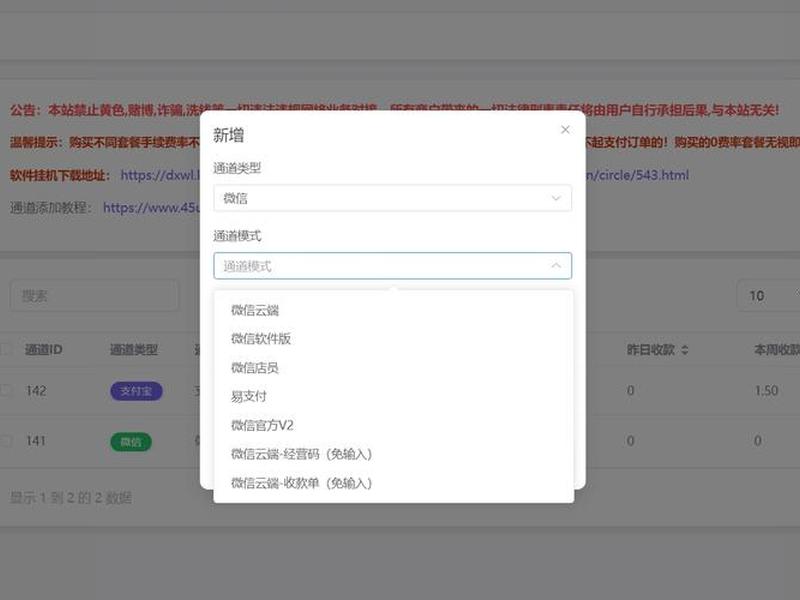Image resolution: width=800 pixels, height=600 pixels.
Task: Sort by 昨日收款 column arrows
Action: tap(685, 350)
